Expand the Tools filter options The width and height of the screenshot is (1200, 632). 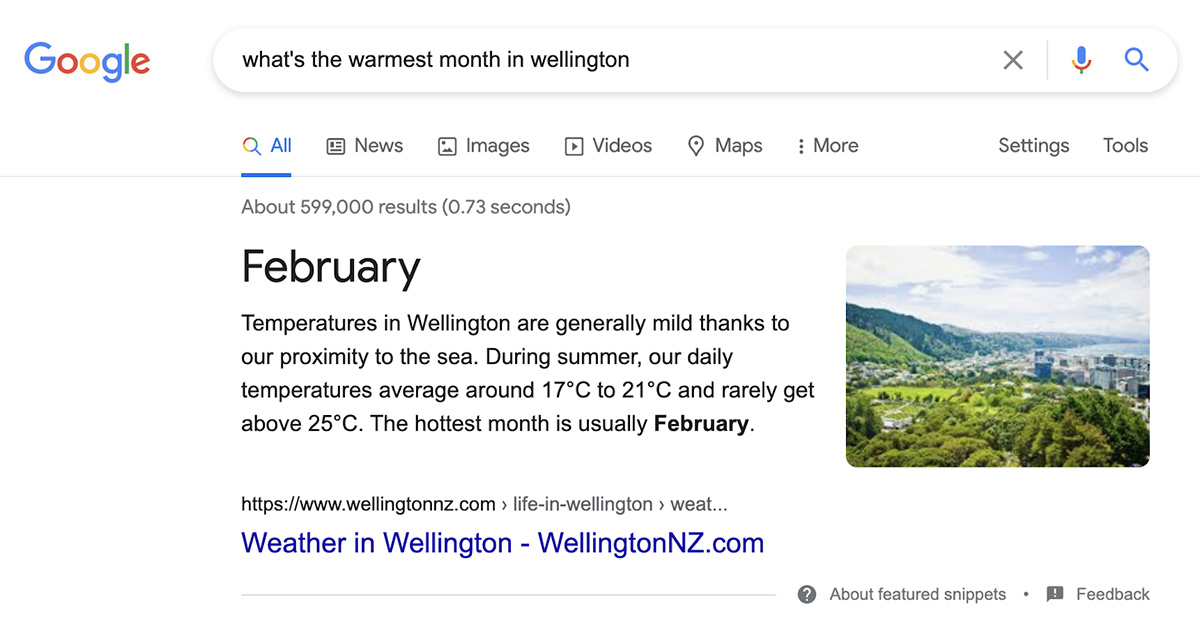tap(1125, 146)
